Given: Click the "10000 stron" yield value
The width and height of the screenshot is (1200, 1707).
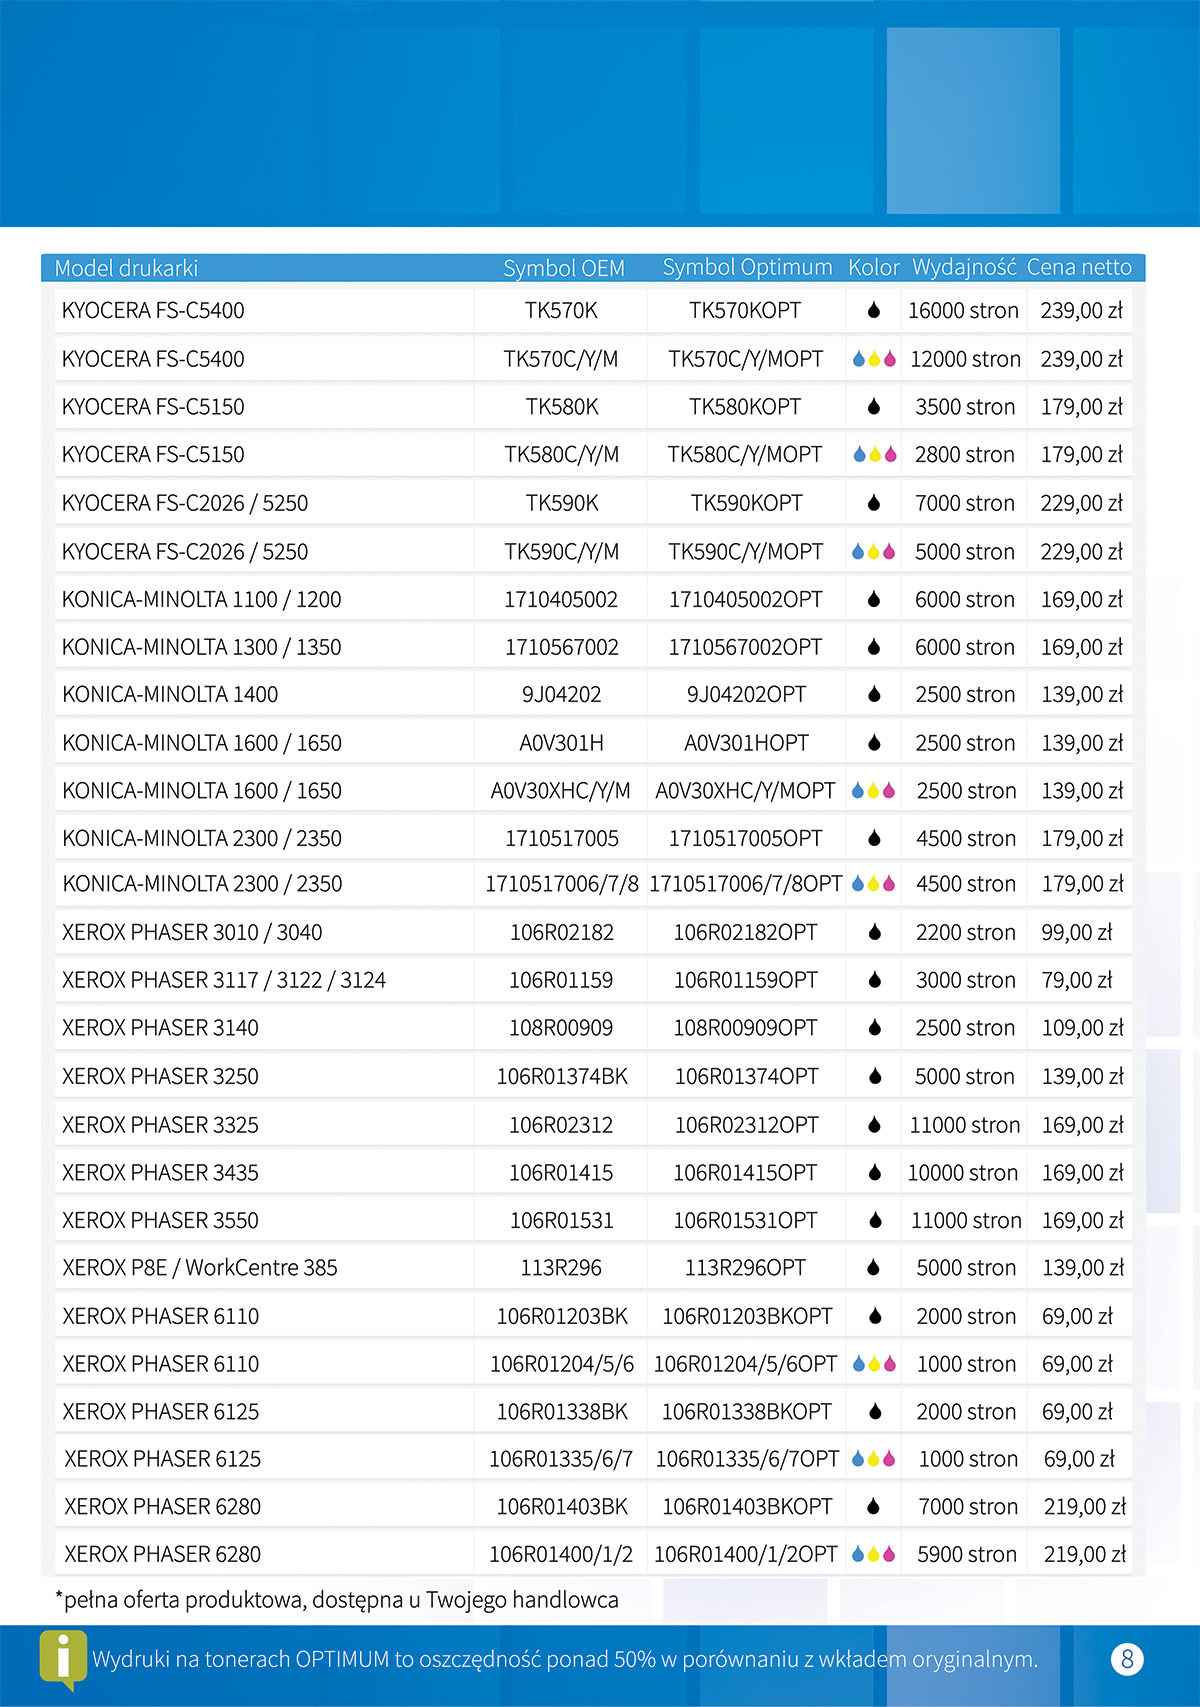Looking at the screenshot, I should 963,1173.
